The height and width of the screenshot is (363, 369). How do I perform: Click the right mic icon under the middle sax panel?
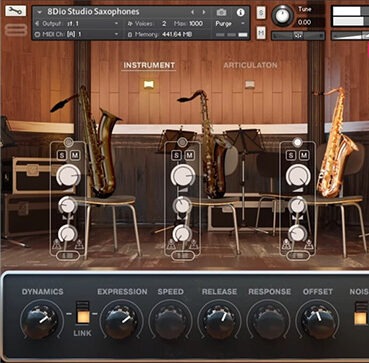pyautogui.click(x=194, y=245)
